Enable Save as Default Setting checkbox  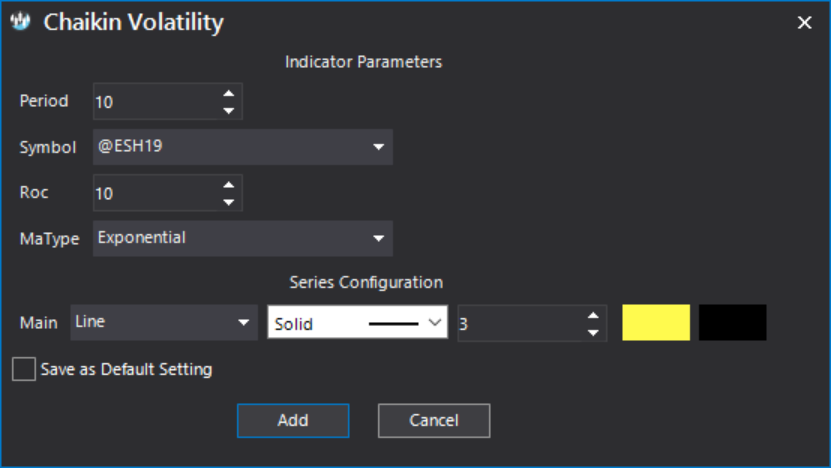coord(24,369)
